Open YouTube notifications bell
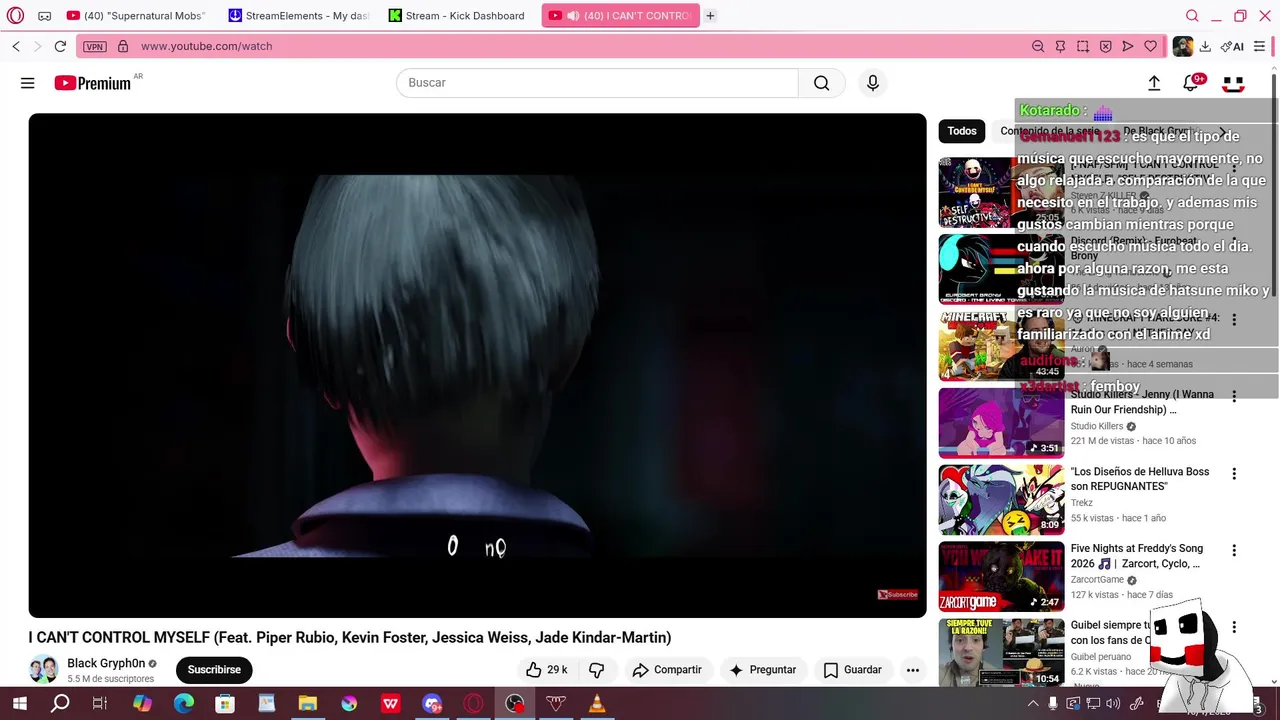 click(x=1191, y=83)
